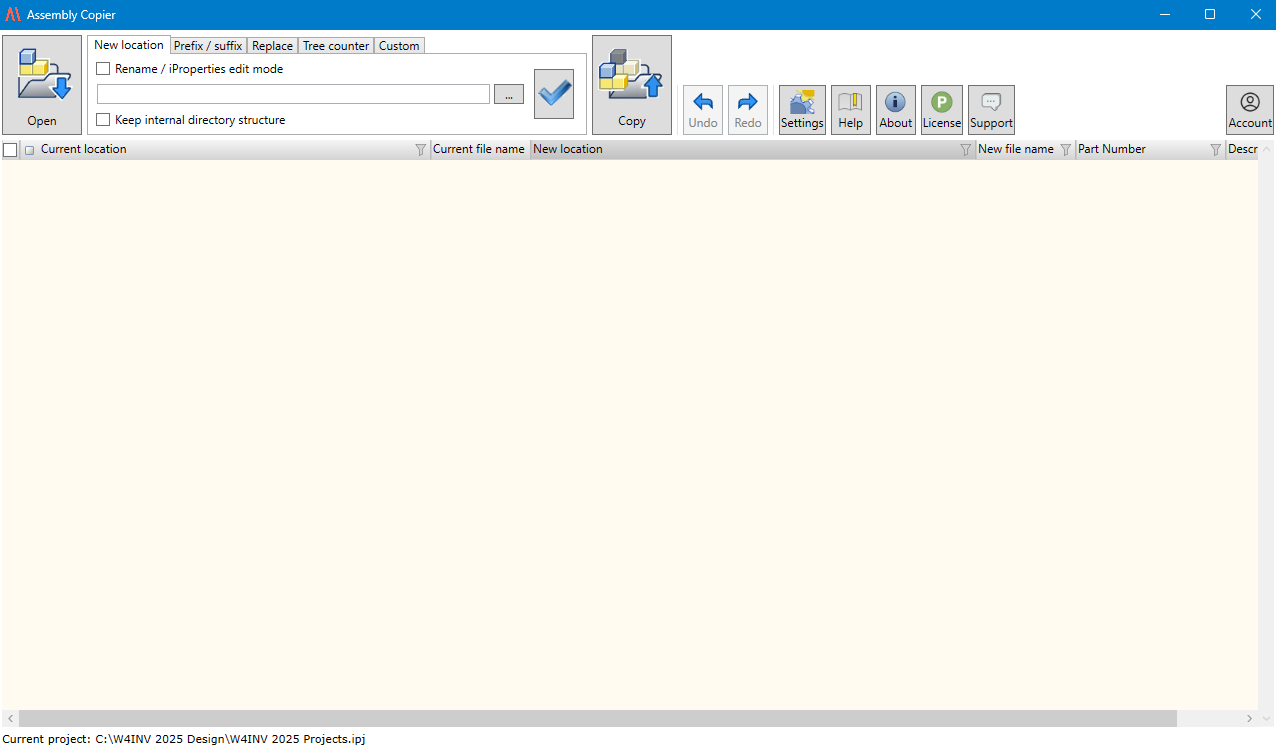Select the New location tab
1276x746 pixels.
pyautogui.click(x=128, y=45)
